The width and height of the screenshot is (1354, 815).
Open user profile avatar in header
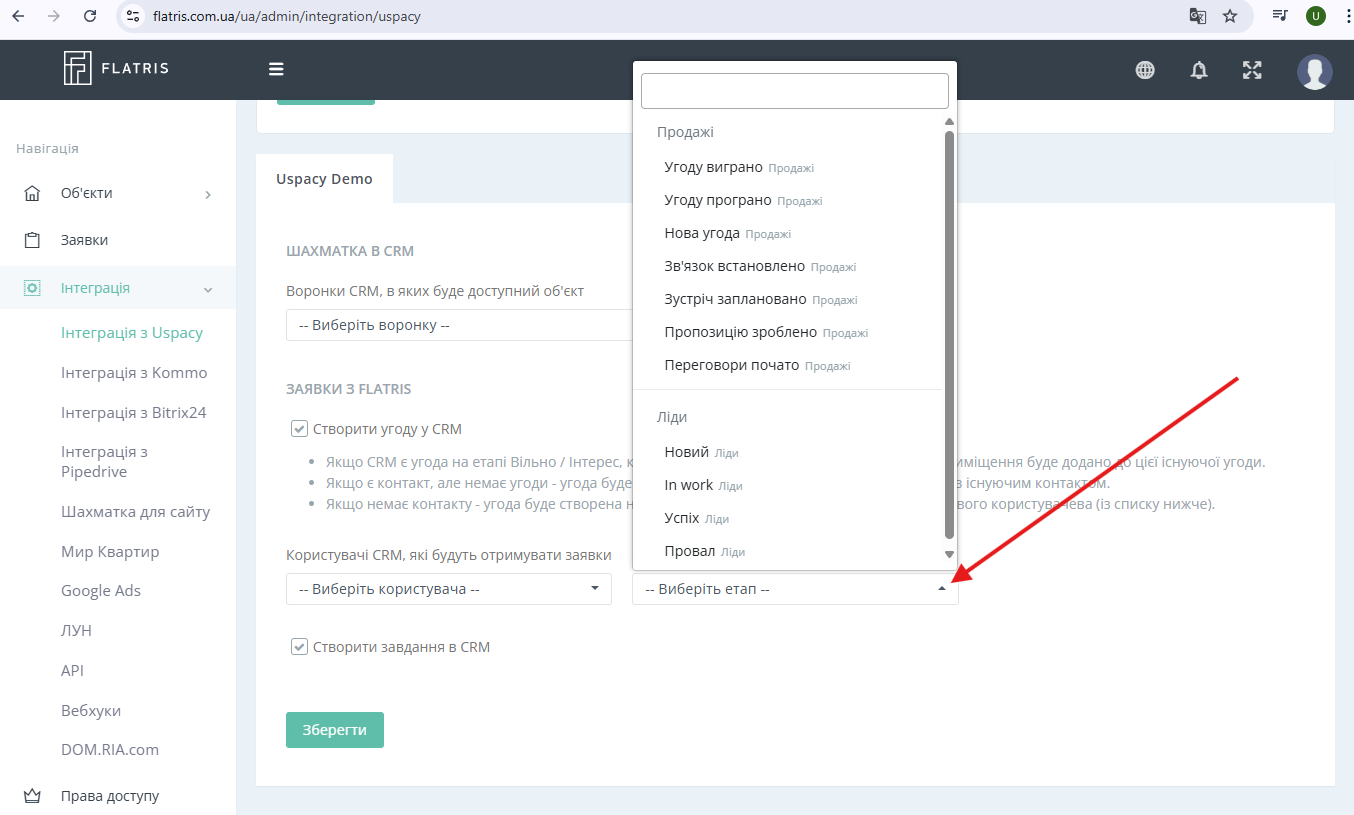(x=1314, y=71)
